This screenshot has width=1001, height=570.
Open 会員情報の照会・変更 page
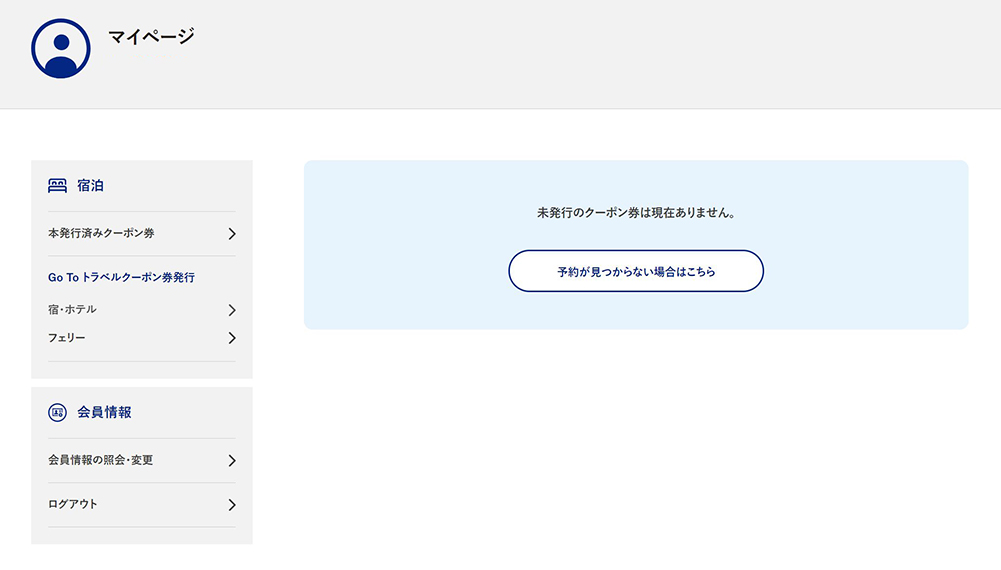142,460
